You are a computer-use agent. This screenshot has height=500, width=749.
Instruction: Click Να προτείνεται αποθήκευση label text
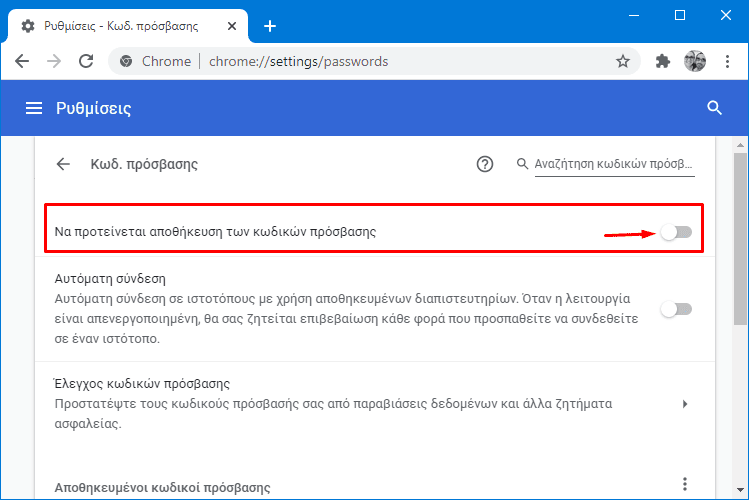215,232
